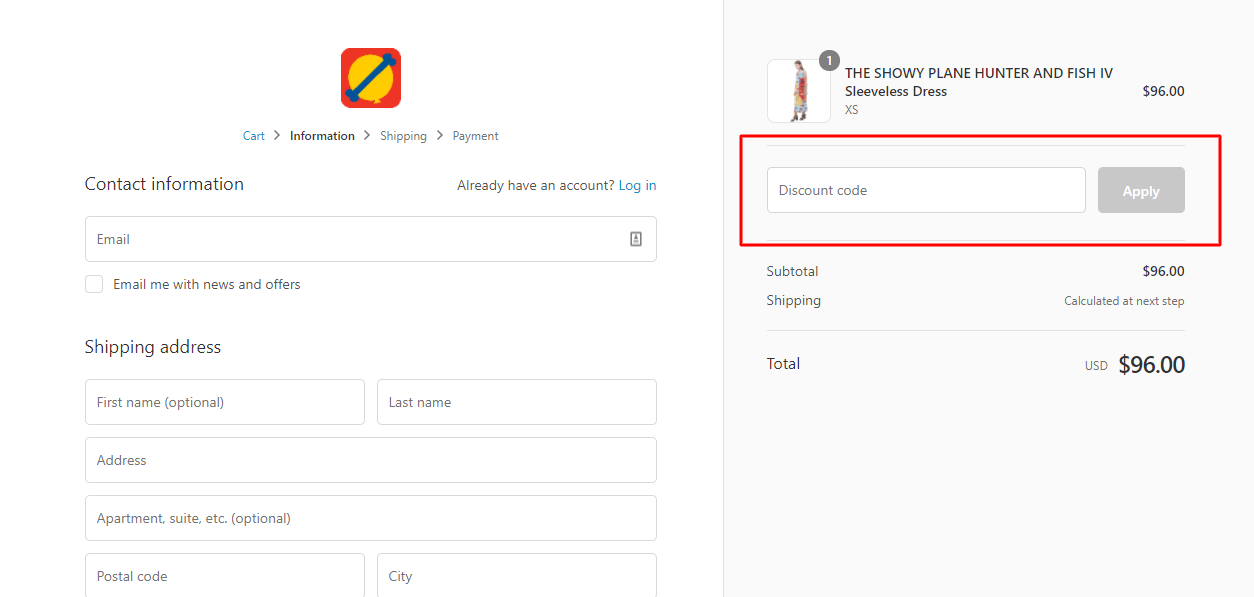Click the USD currency label
1254x597 pixels.
point(1096,366)
